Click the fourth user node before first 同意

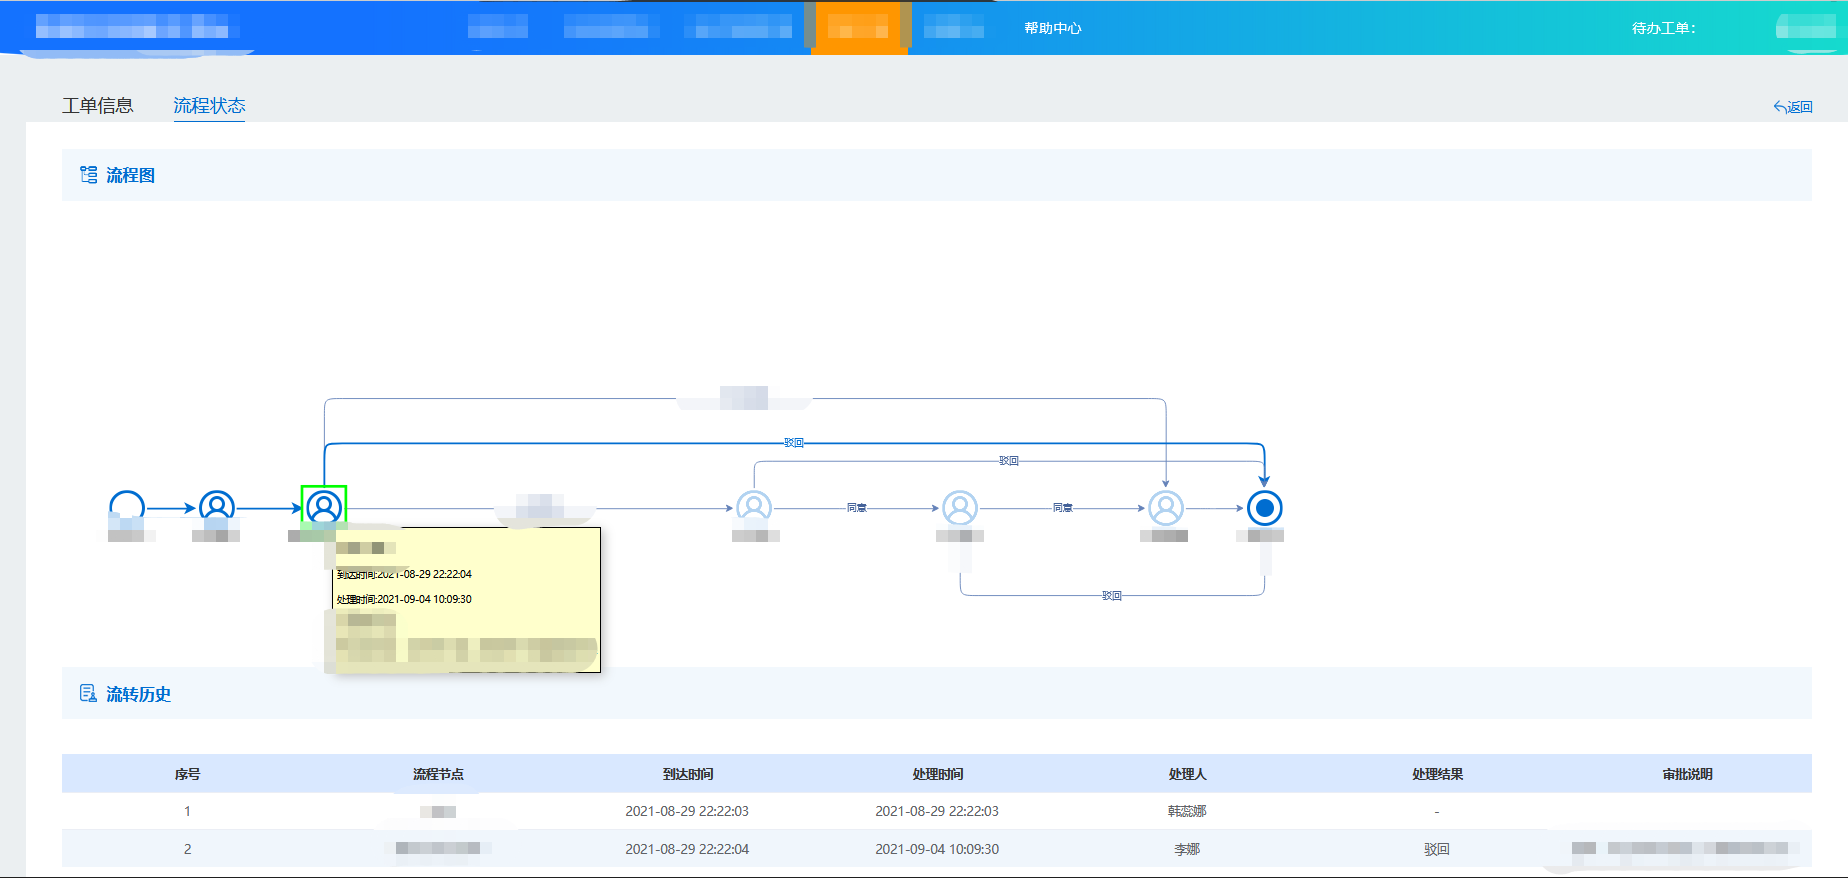(x=754, y=508)
